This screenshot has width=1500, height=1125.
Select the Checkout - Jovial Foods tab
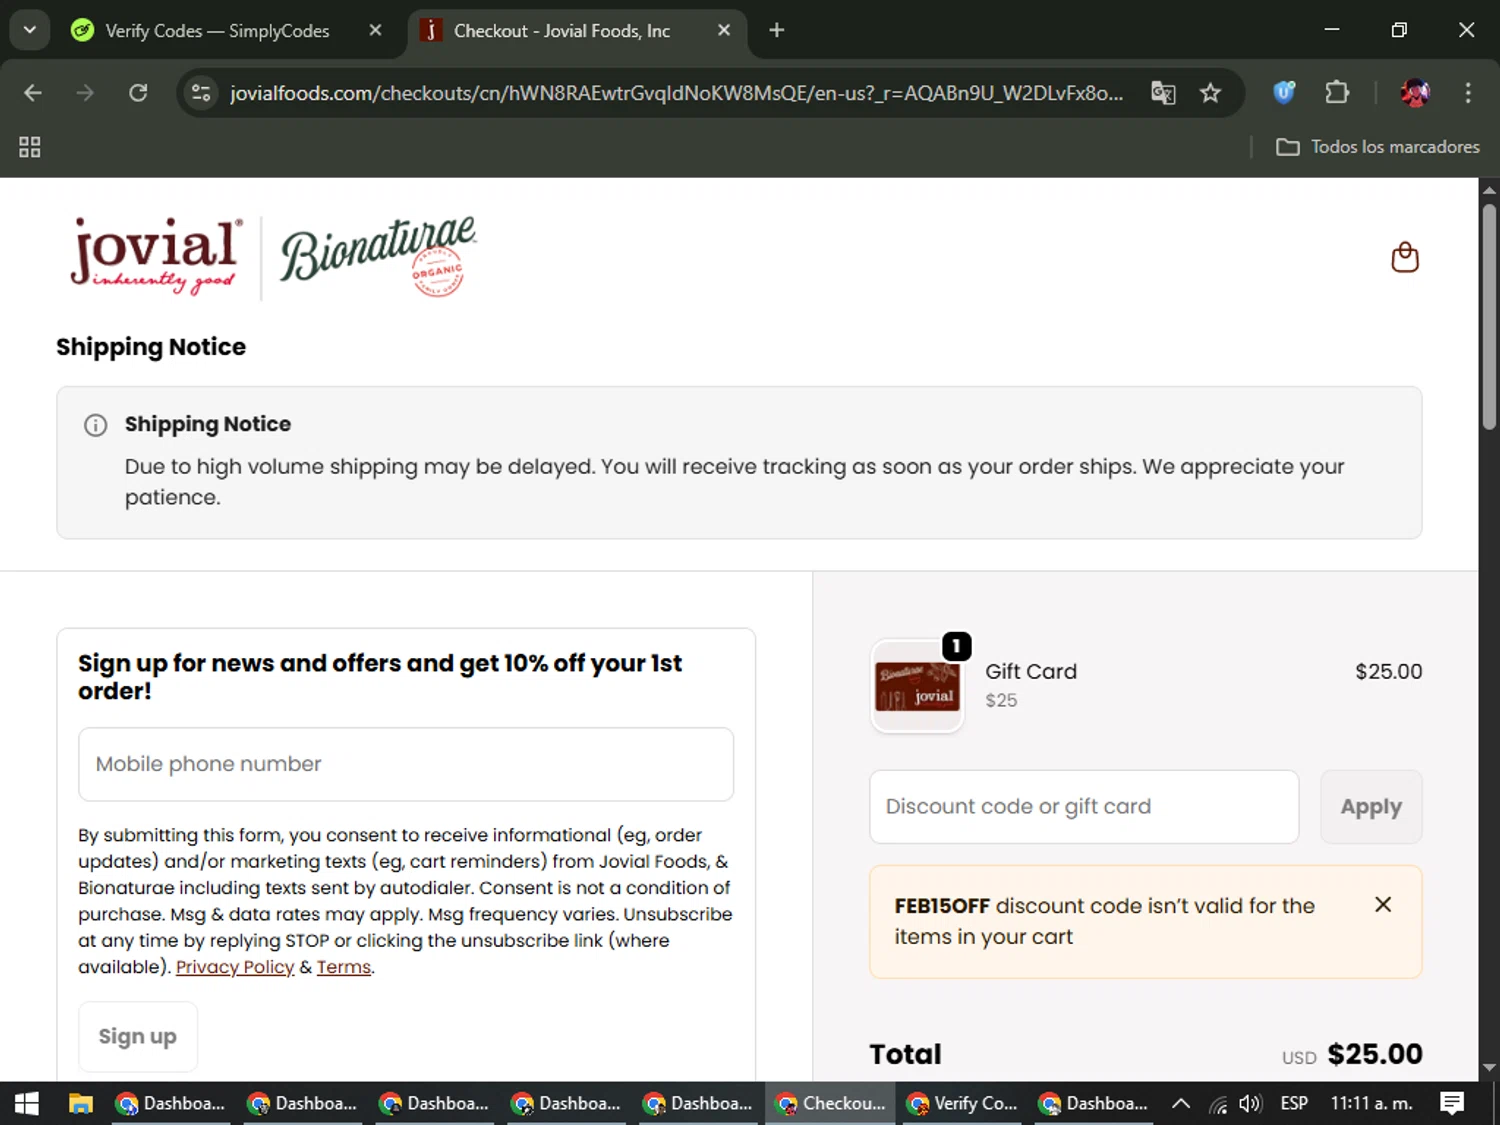562,31
